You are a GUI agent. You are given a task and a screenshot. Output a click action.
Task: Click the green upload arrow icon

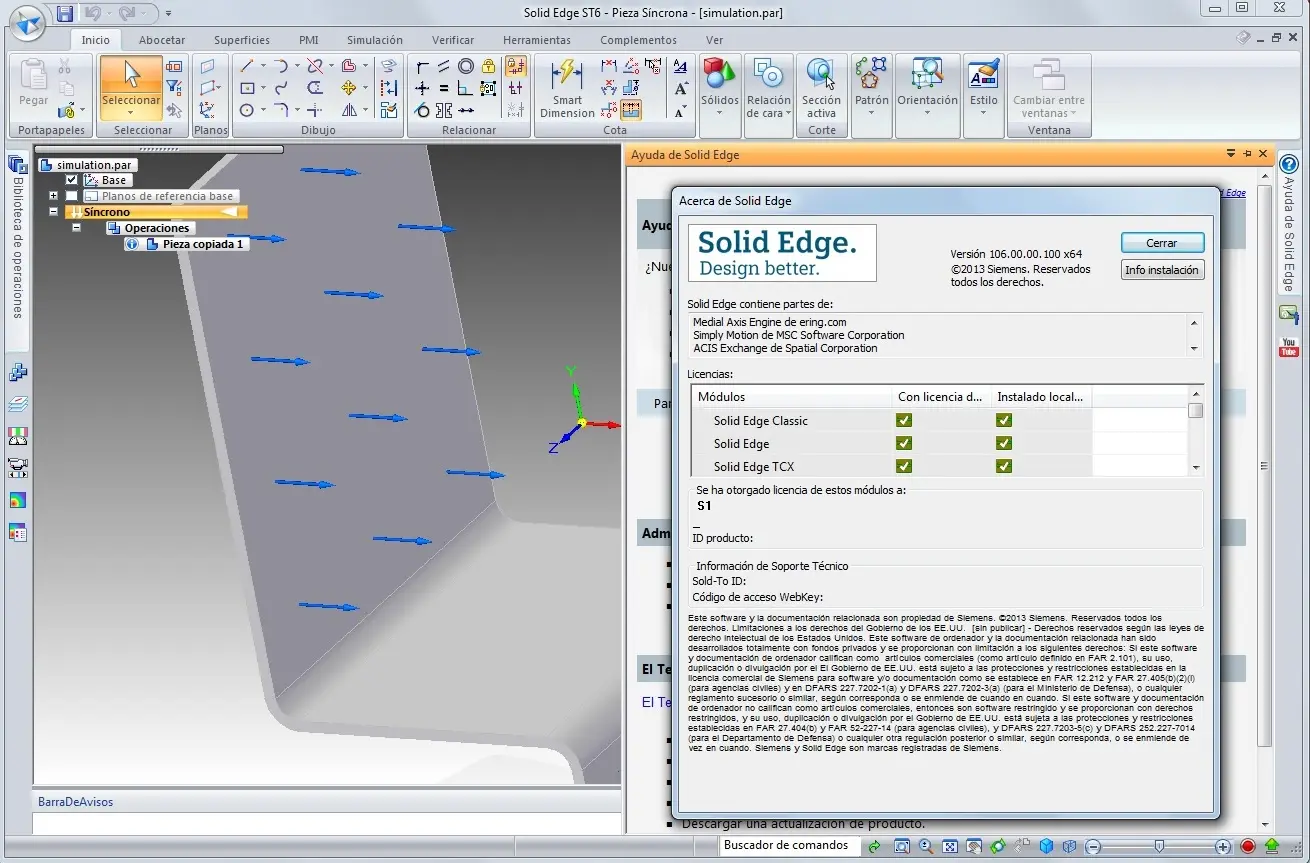click(x=1272, y=846)
